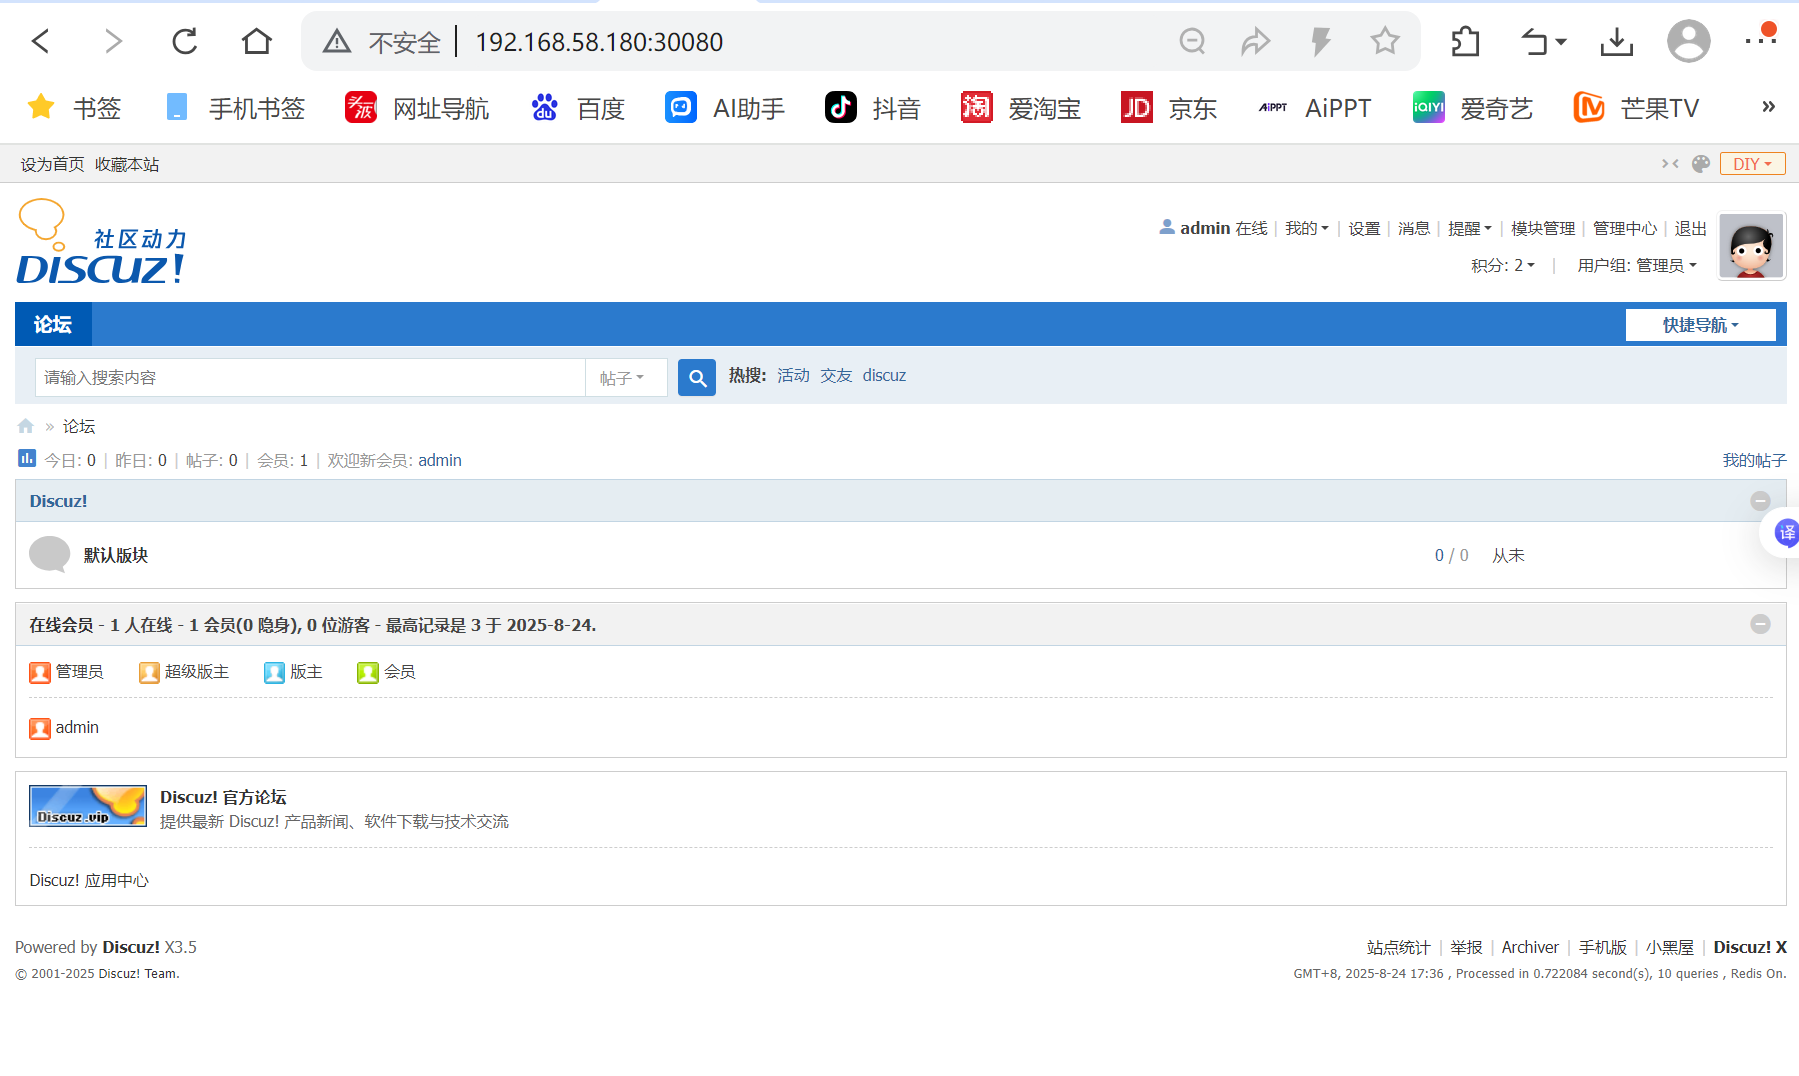Click 退出 to log out
The width and height of the screenshot is (1799, 1076).
click(x=1690, y=228)
